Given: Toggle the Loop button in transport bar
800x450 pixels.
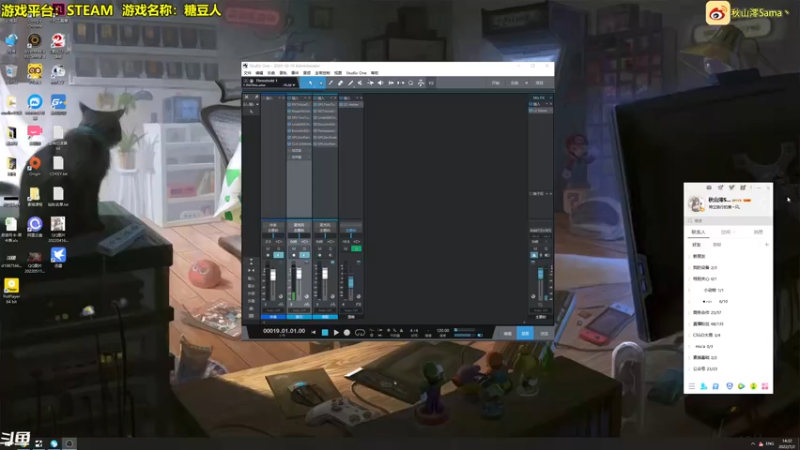Looking at the screenshot, I should [360, 333].
